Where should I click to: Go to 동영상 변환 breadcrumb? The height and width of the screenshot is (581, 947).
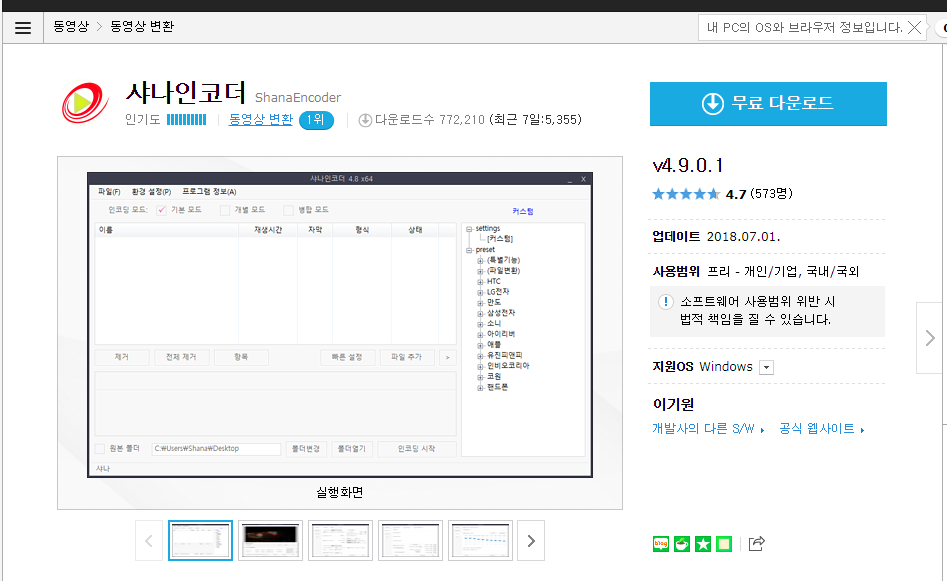tap(142, 27)
